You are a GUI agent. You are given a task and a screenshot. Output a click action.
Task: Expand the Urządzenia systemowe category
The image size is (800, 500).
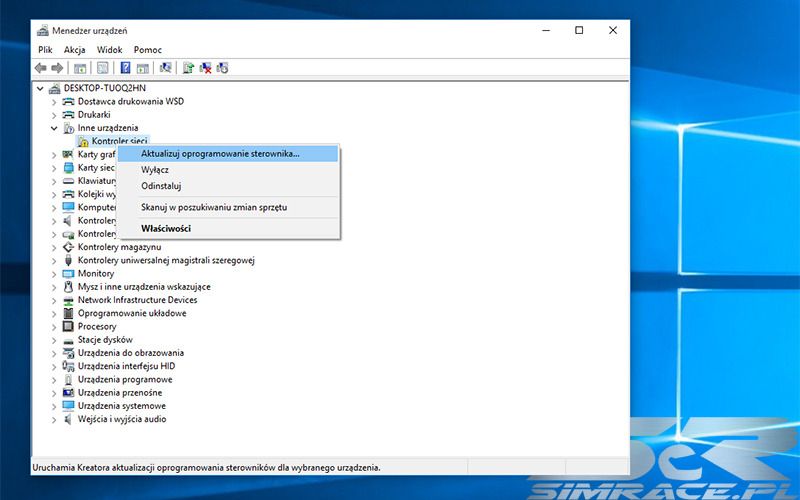54,406
